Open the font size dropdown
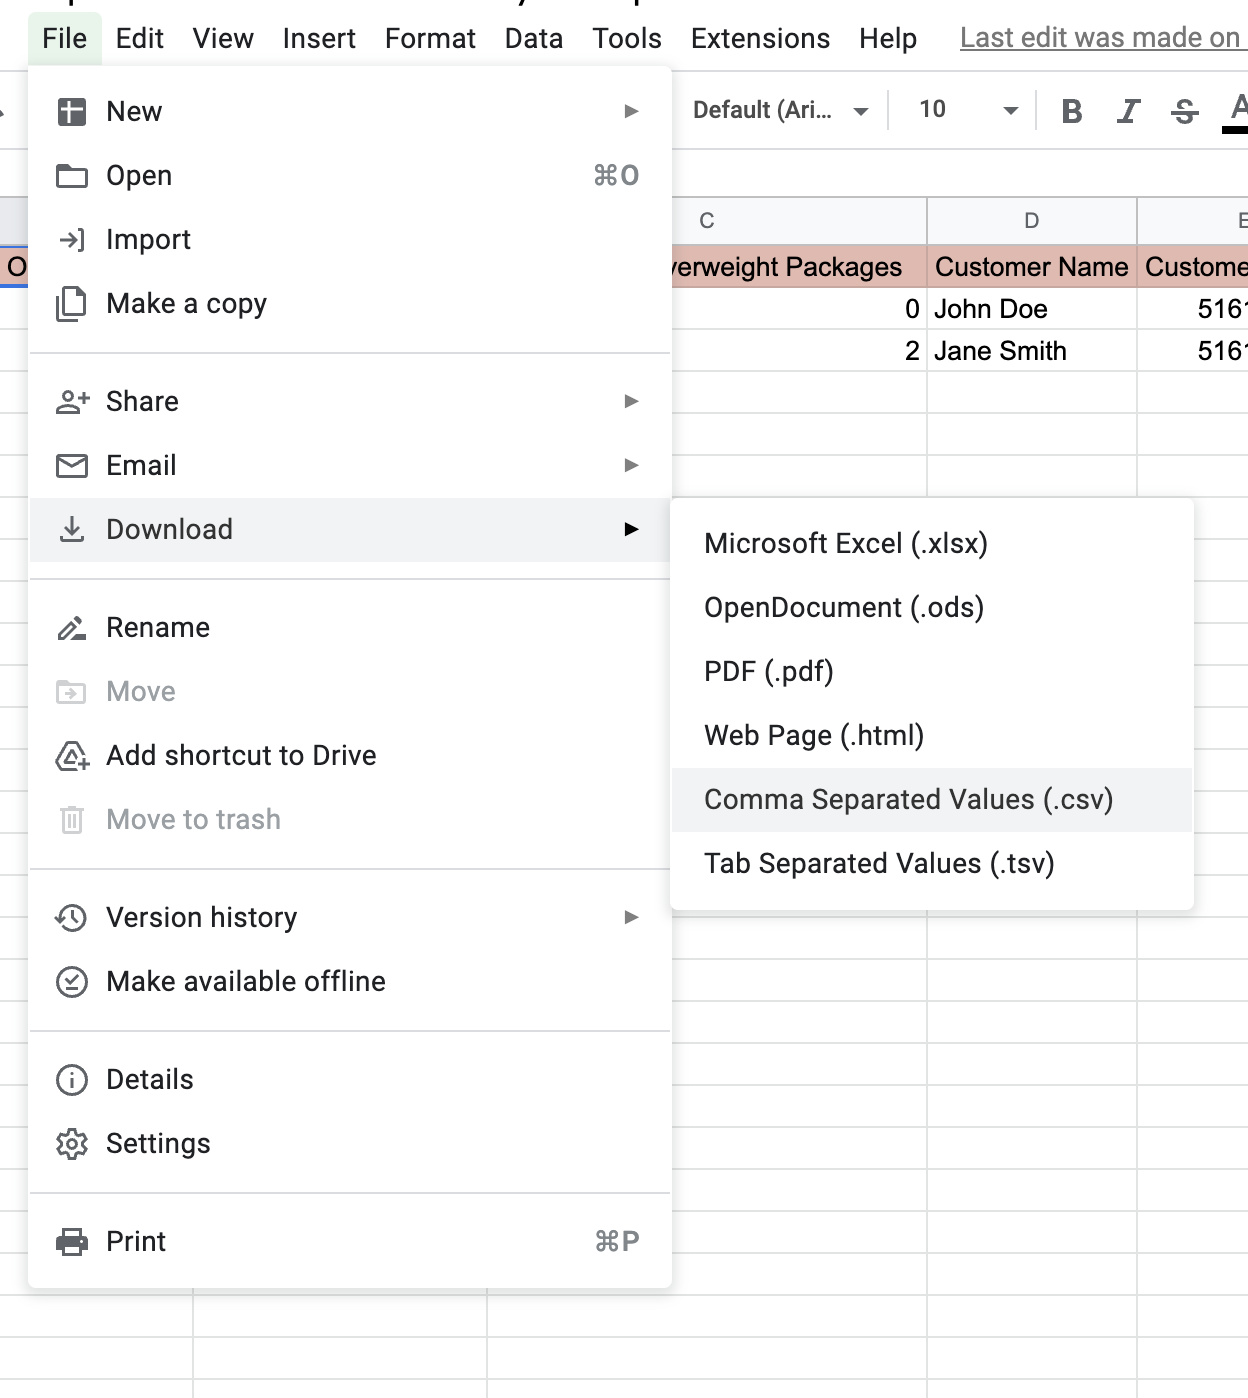The width and height of the screenshot is (1248, 1398). coord(967,110)
